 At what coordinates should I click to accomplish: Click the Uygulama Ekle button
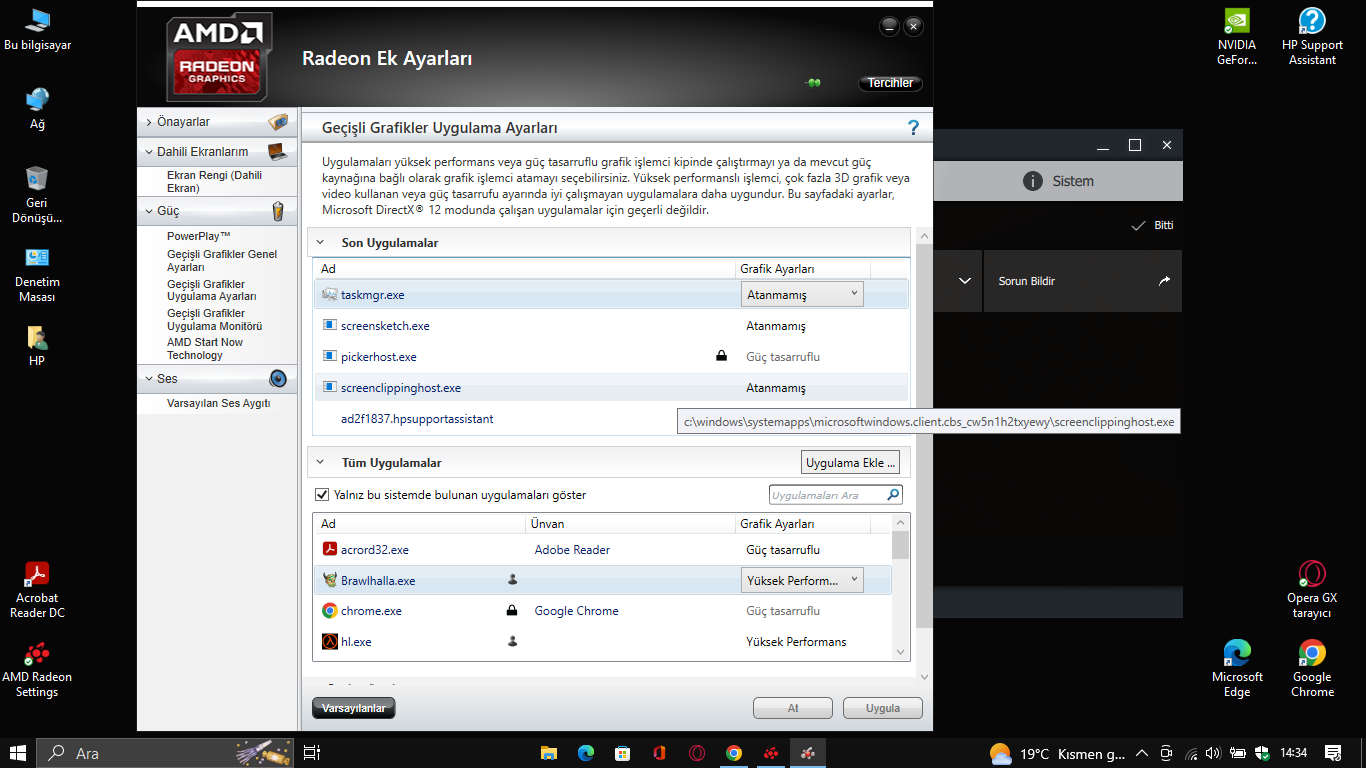(851, 463)
